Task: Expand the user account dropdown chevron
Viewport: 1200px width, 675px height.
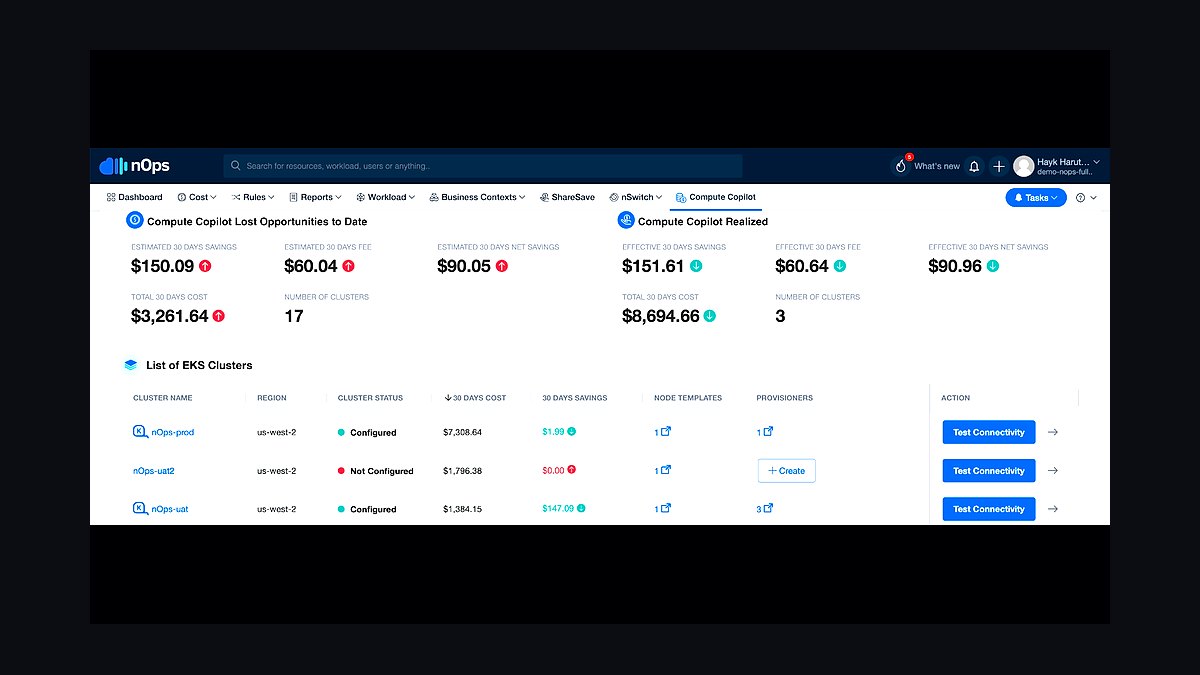Action: [x=1097, y=162]
